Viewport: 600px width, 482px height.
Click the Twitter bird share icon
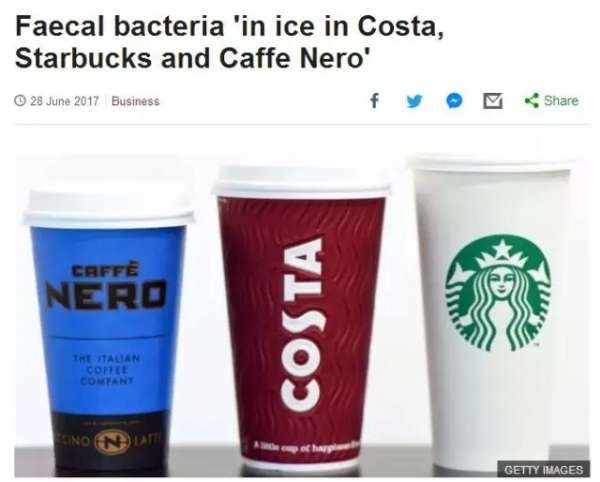pyautogui.click(x=414, y=101)
